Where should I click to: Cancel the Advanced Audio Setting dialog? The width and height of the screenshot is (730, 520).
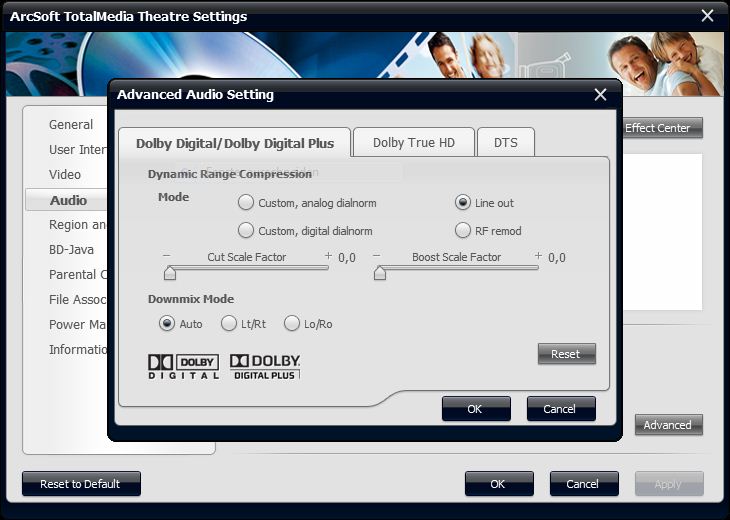coord(560,409)
